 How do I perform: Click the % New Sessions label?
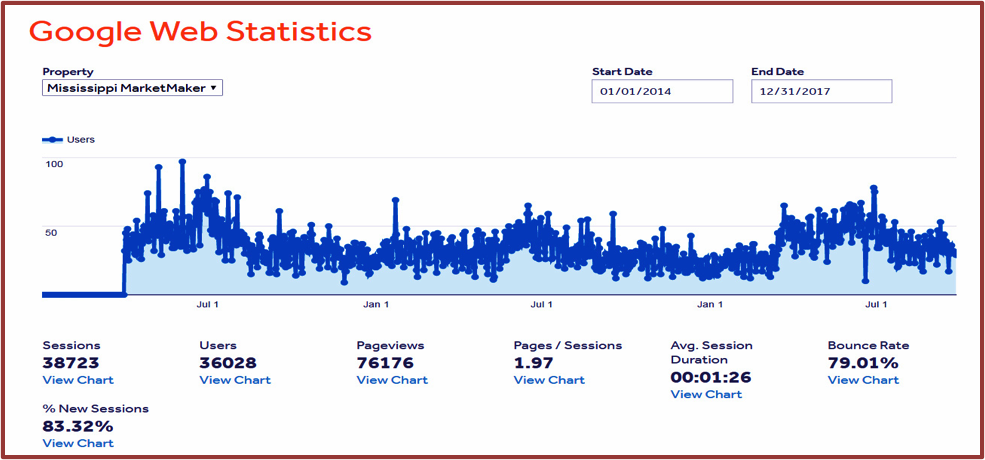point(95,408)
